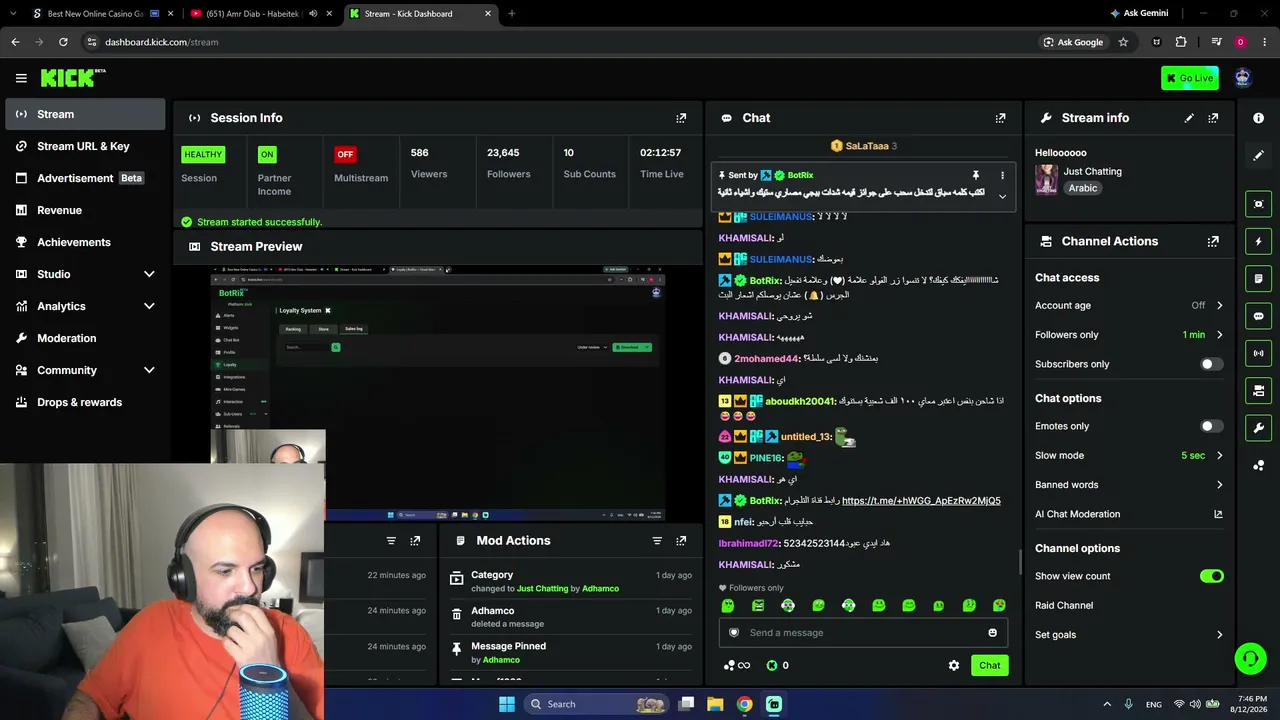Open the Telegram link in chat
The width and height of the screenshot is (1280, 720).
pyautogui.click(x=921, y=501)
